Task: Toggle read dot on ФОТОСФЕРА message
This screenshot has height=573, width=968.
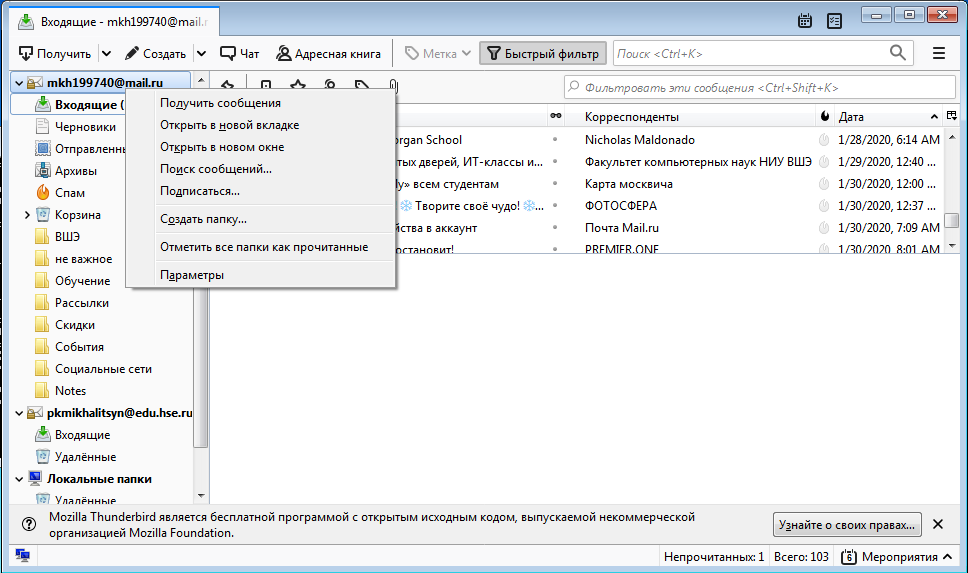Action: click(555, 206)
